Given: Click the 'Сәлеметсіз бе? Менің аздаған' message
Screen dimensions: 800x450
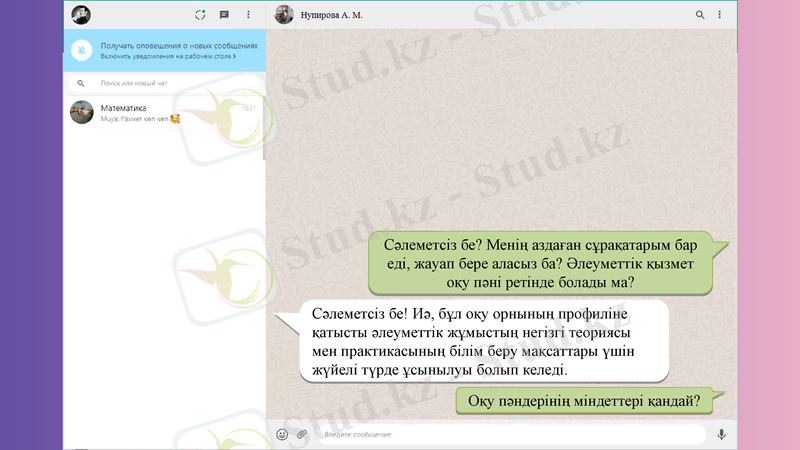Looking at the screenshot, I should coord(540,263).
